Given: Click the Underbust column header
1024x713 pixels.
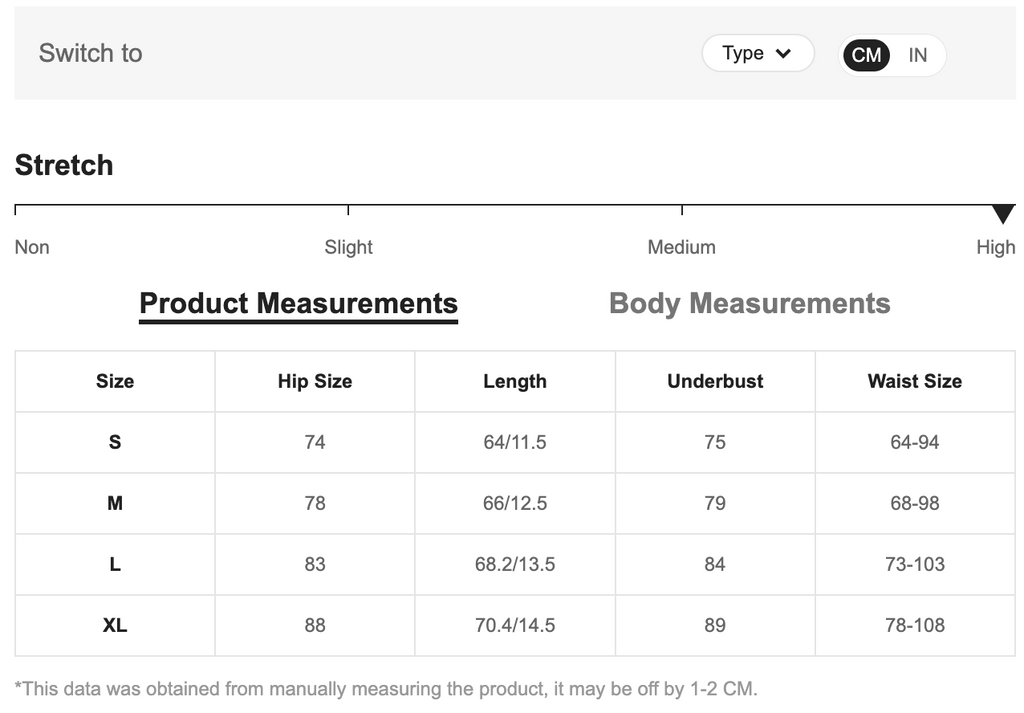Looking at the screenshot, I should 715,381.
